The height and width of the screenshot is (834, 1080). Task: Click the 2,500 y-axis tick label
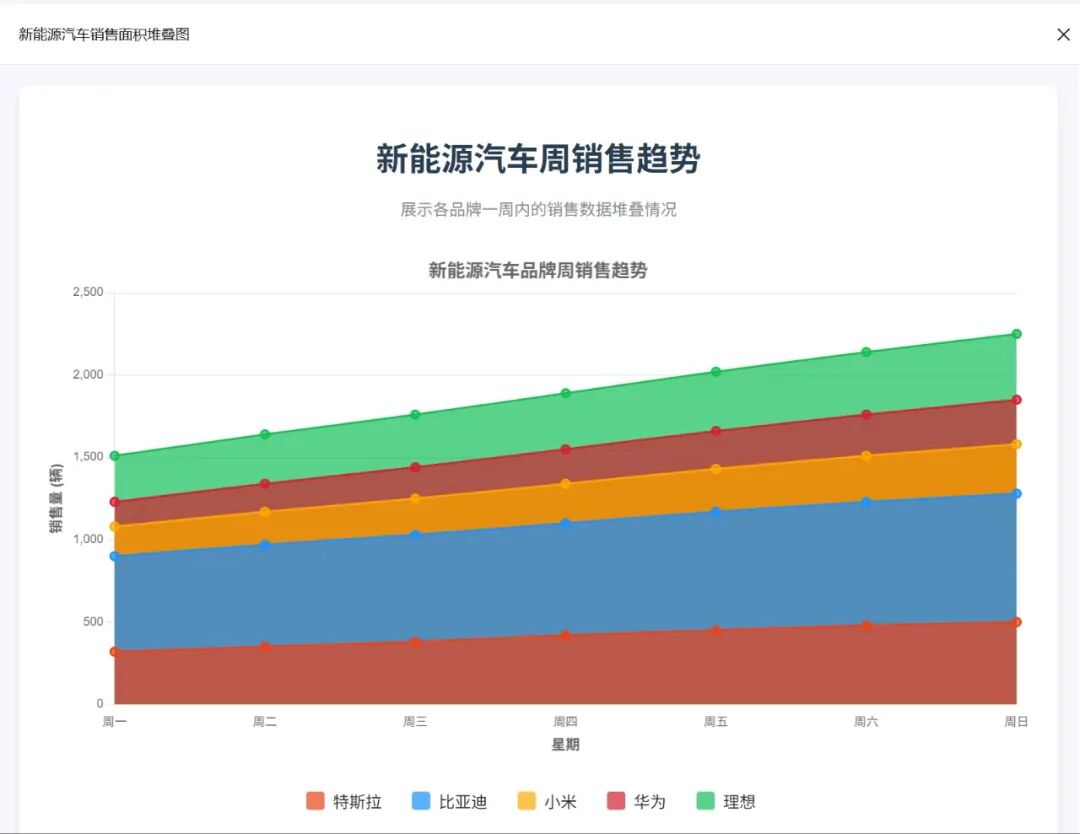click(88, 291)
